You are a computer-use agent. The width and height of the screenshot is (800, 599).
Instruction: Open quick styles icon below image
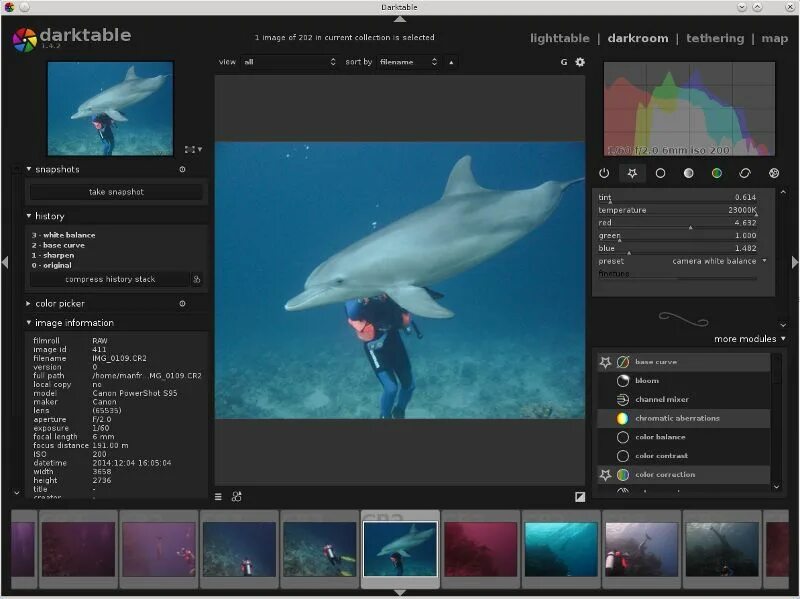(237, 496)
